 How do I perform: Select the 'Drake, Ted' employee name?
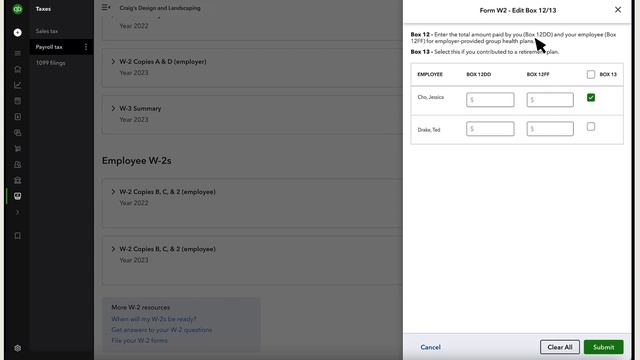pyautogui.click(x=429, y=130)
